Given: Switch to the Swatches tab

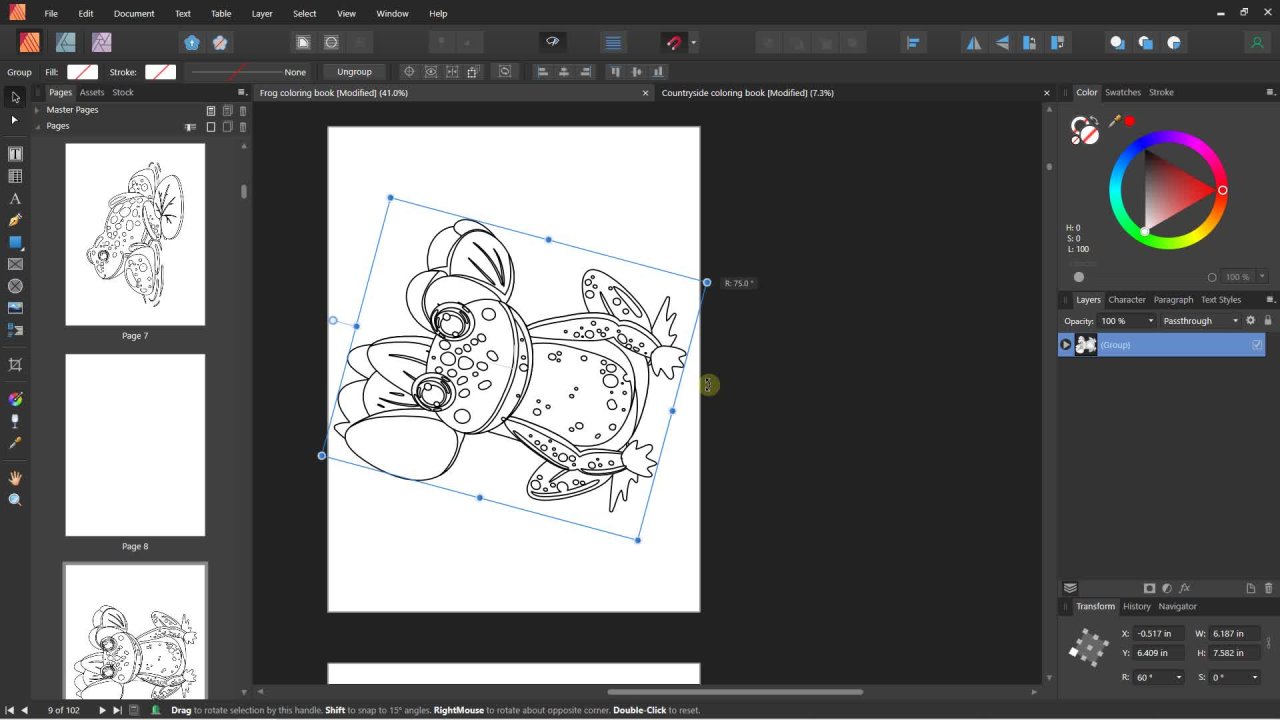Looking at the screenshot, I should 1122,92.
